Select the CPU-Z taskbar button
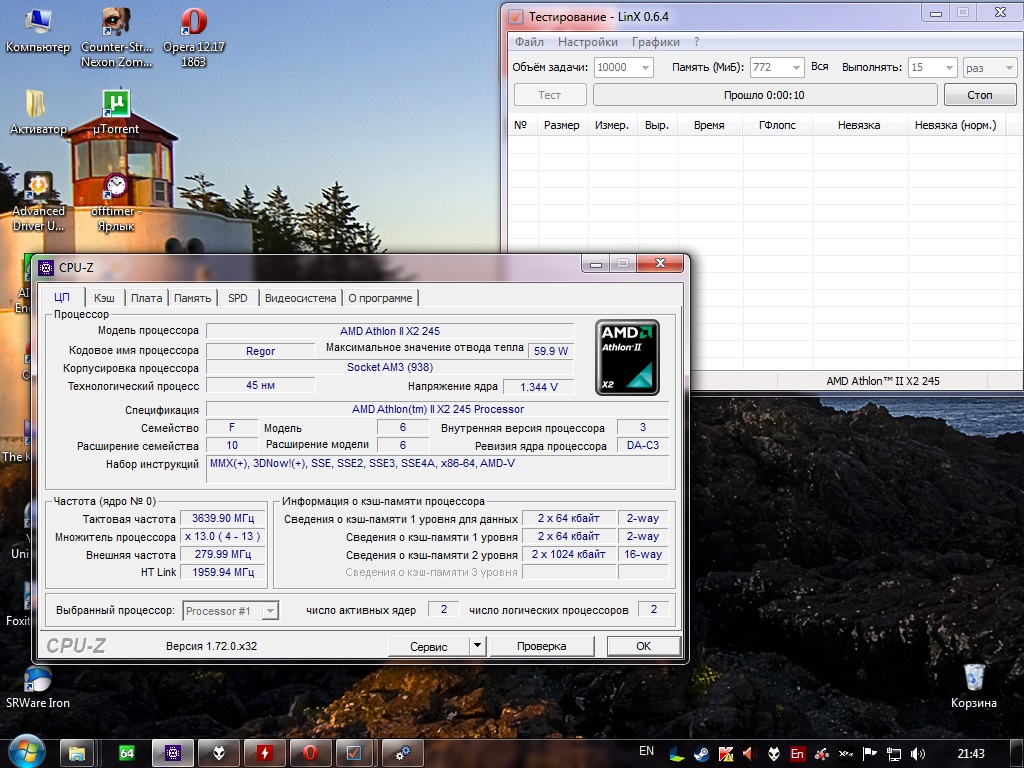Screen dimensions: 1024x768 pyautogui.click(x=173, y=754)
